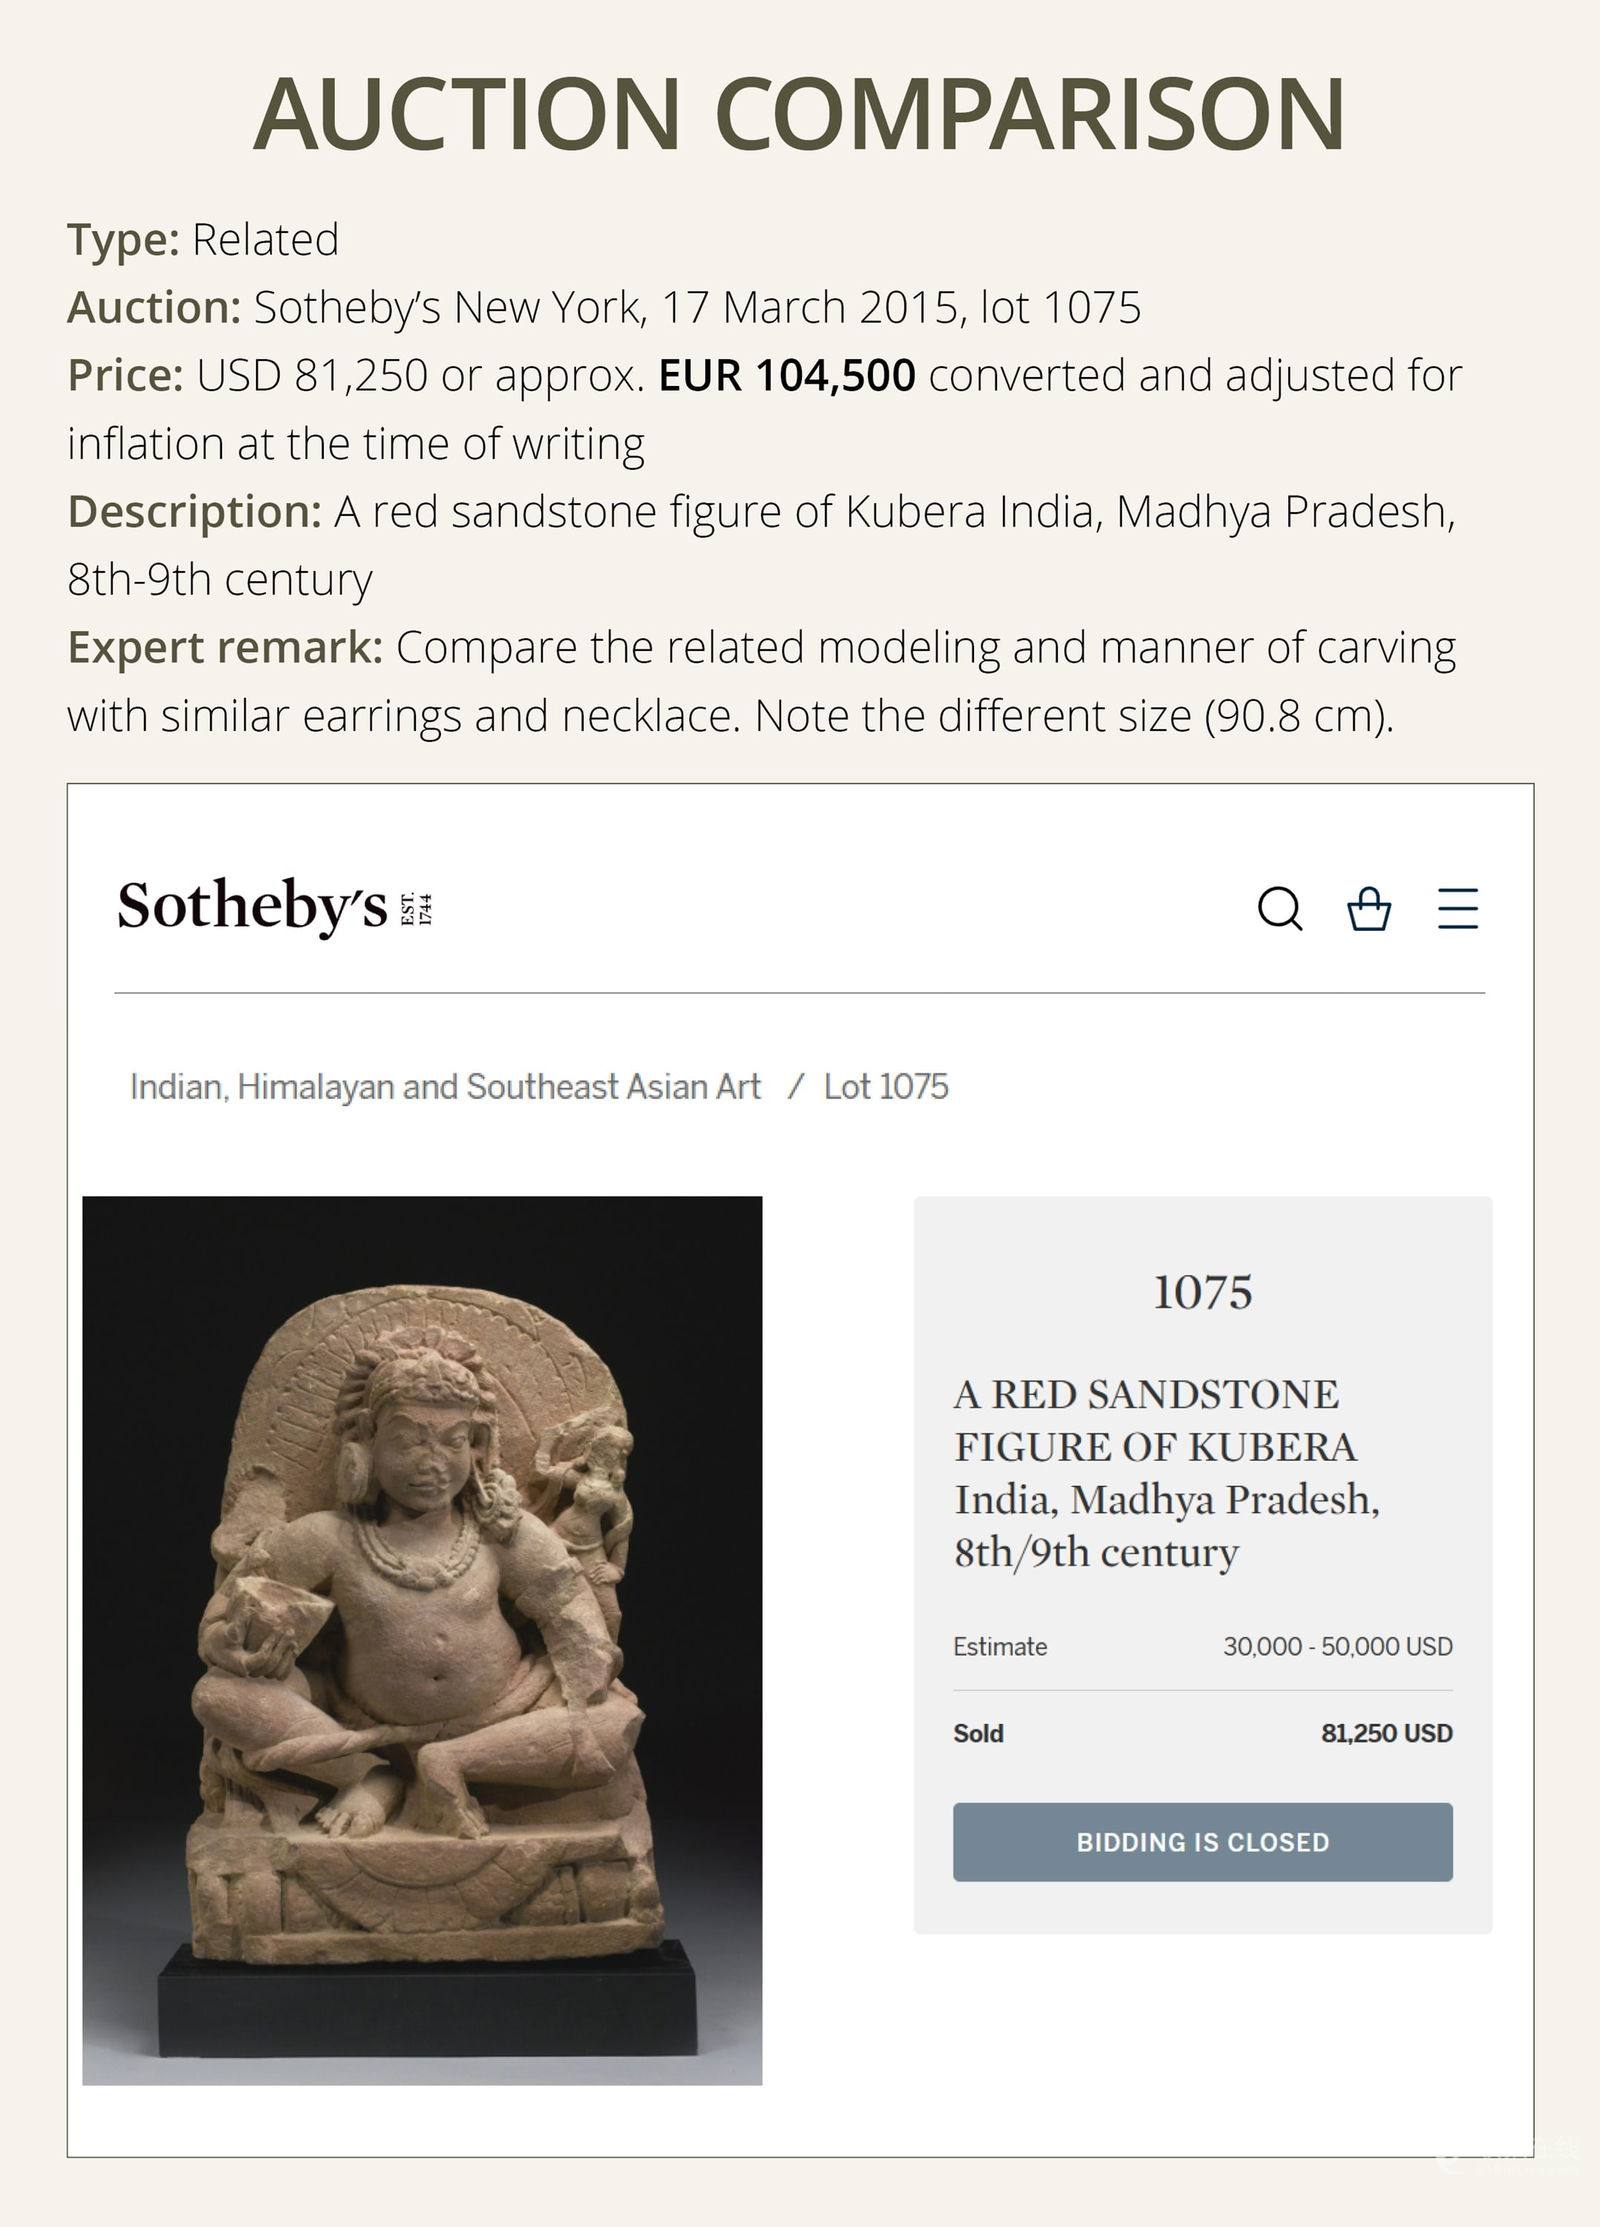Click the Estimate 30,000 - 50,000 USD value
The width and height of the screenshot is (1600, 2227).
(1337, 1646)
